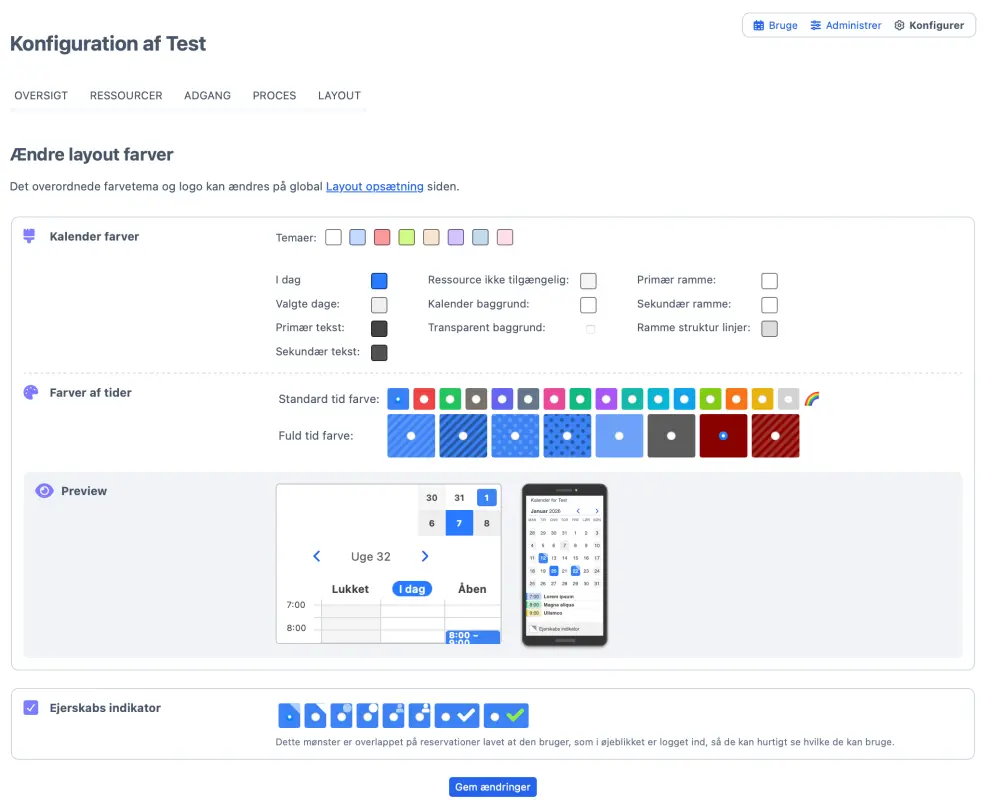Click the Bruge calendar button
Viewport: 984px width, 807px height.
[775, 25]
